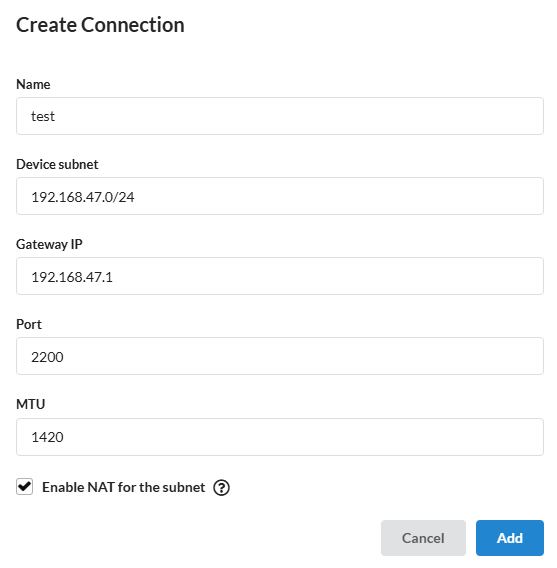Focus the Port input field
The height and width of the screenshot is (568, 557).
[280, 356]
